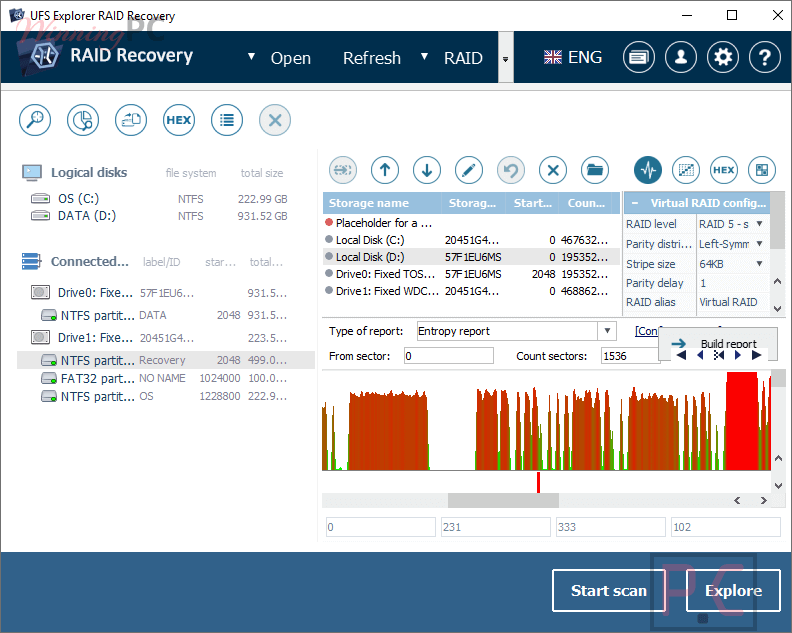Click the center-position marker between the arrows
The image size is (792, 633).
click(719, 355)
